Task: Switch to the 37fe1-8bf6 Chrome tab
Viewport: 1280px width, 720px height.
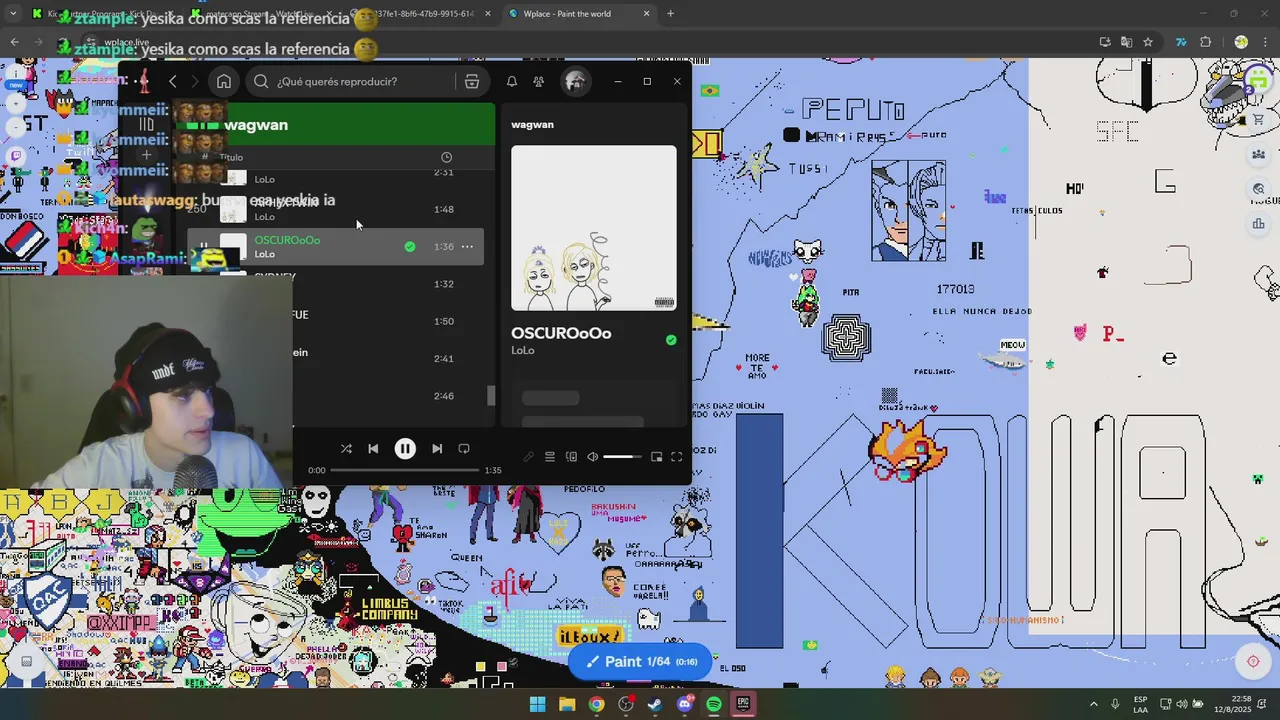Action: [x=420, y=14]
